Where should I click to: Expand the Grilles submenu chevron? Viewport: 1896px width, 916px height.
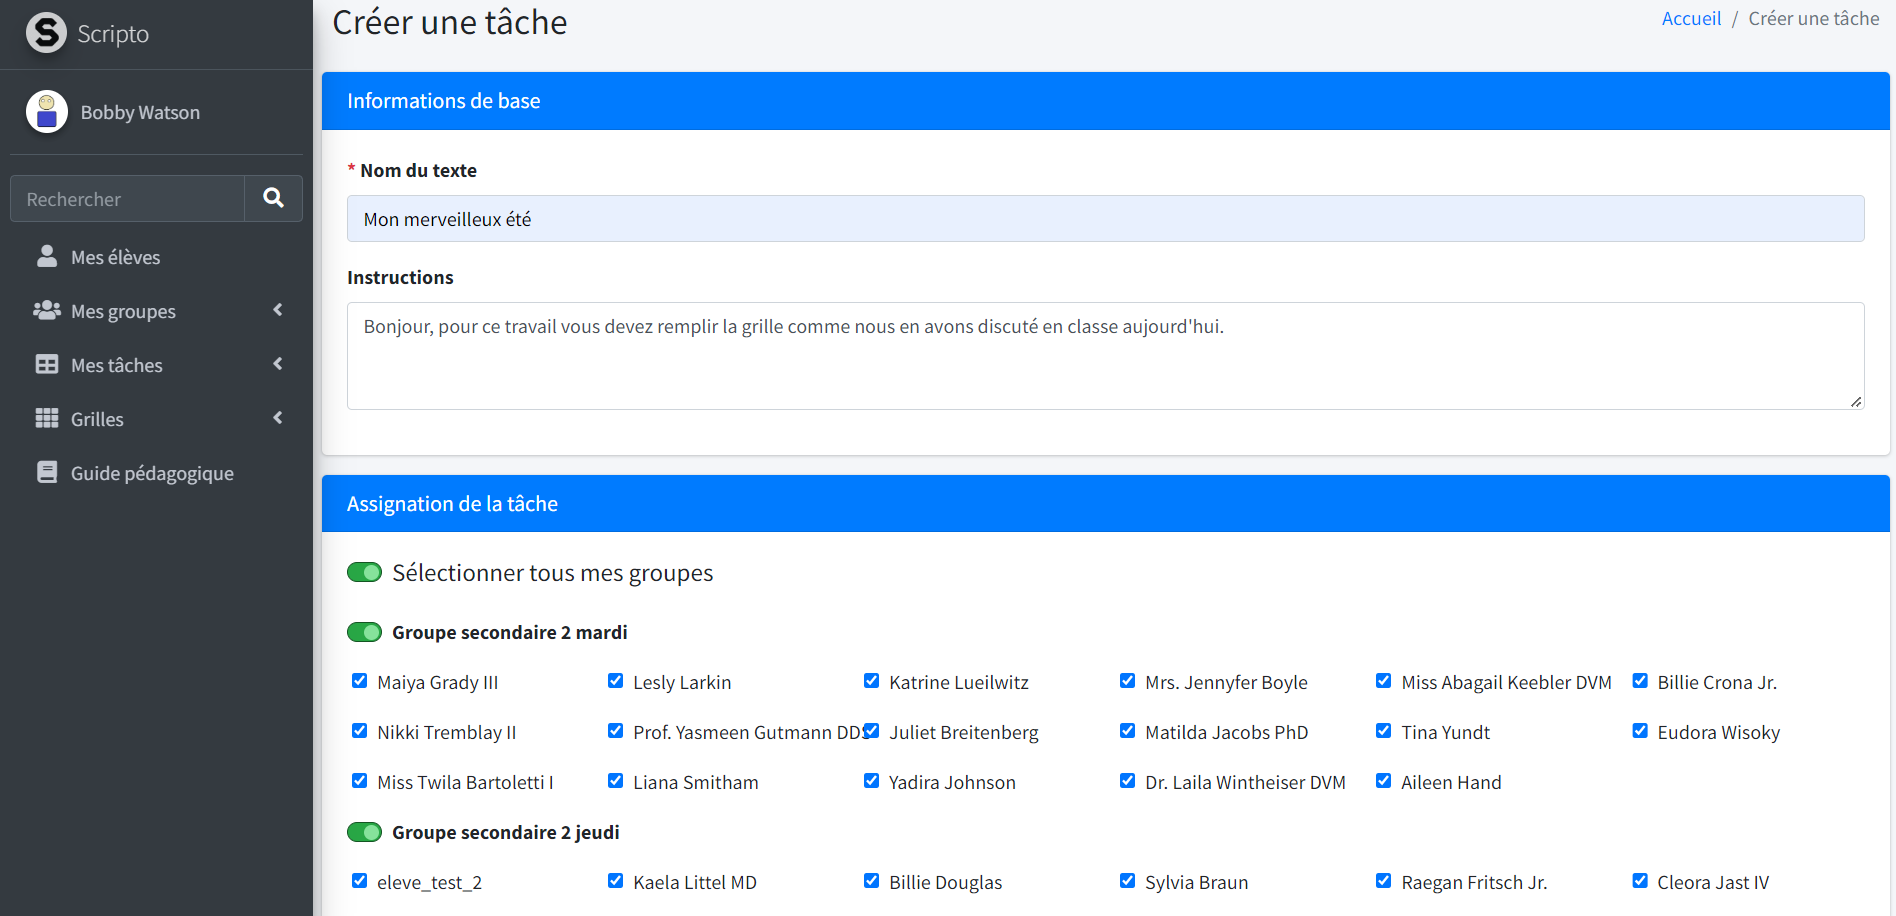click(278, 419)
